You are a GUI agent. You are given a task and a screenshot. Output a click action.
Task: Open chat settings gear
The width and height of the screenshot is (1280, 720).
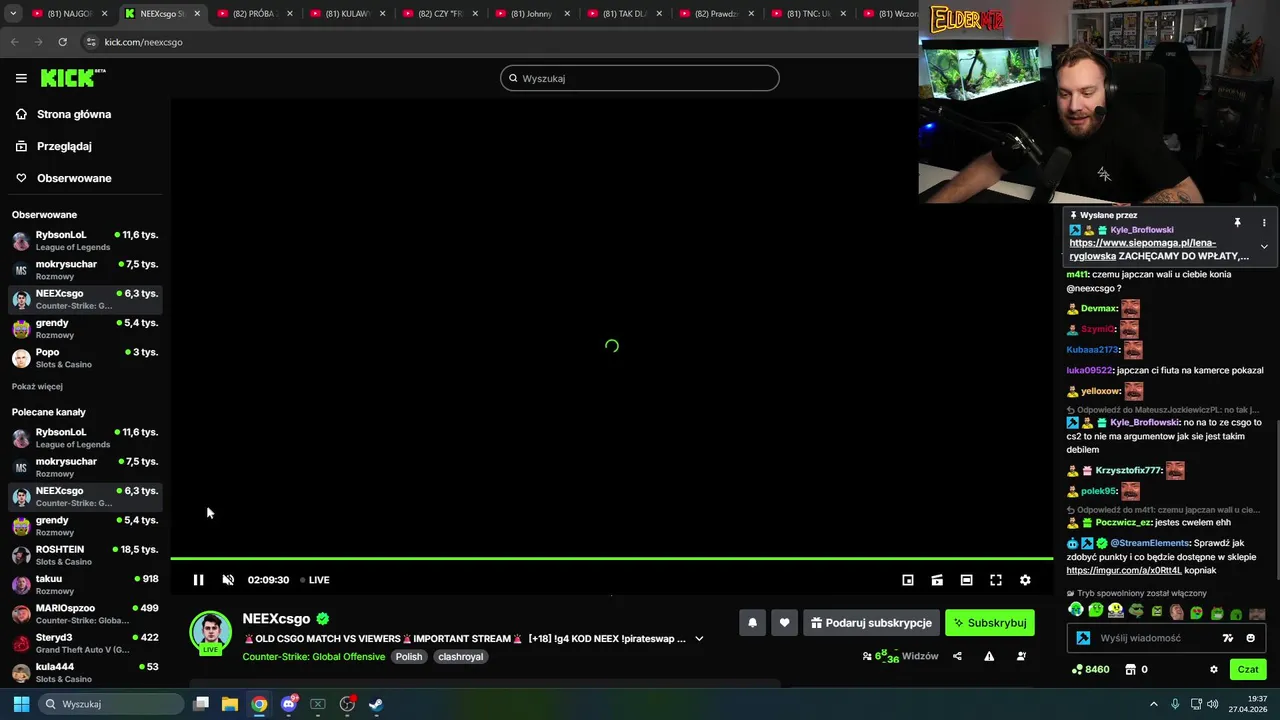tap(1214, 669)
